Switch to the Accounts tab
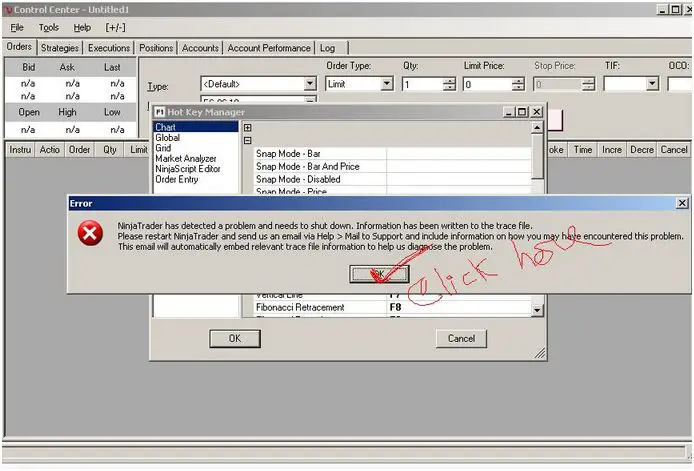Image resolution: width=694 pixels, height=471 pixels. click(200, 48)
